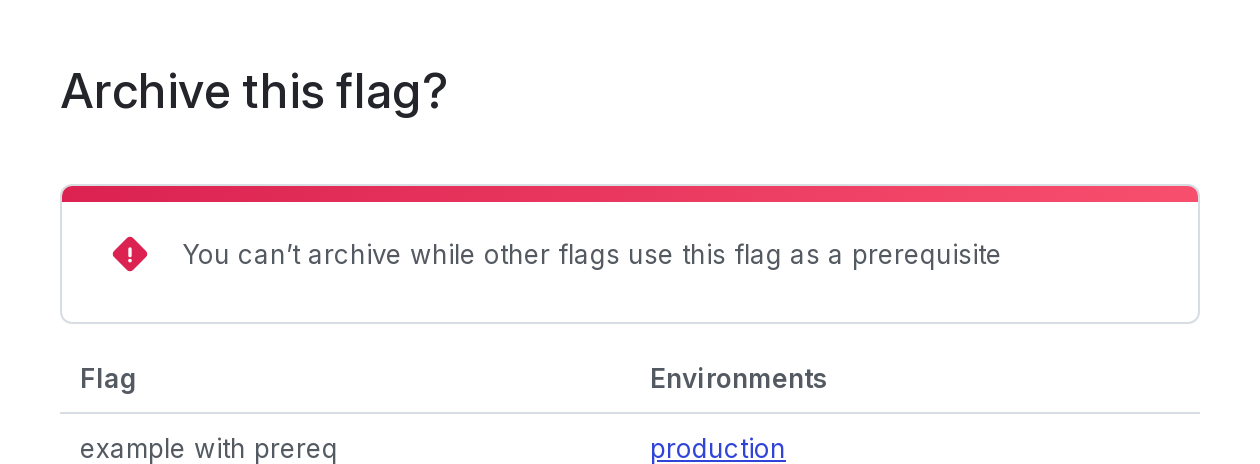Viewport: 1260px width, 464px height.
Task: Click "flag?" at the end of the title
Action: click(392, 91)
